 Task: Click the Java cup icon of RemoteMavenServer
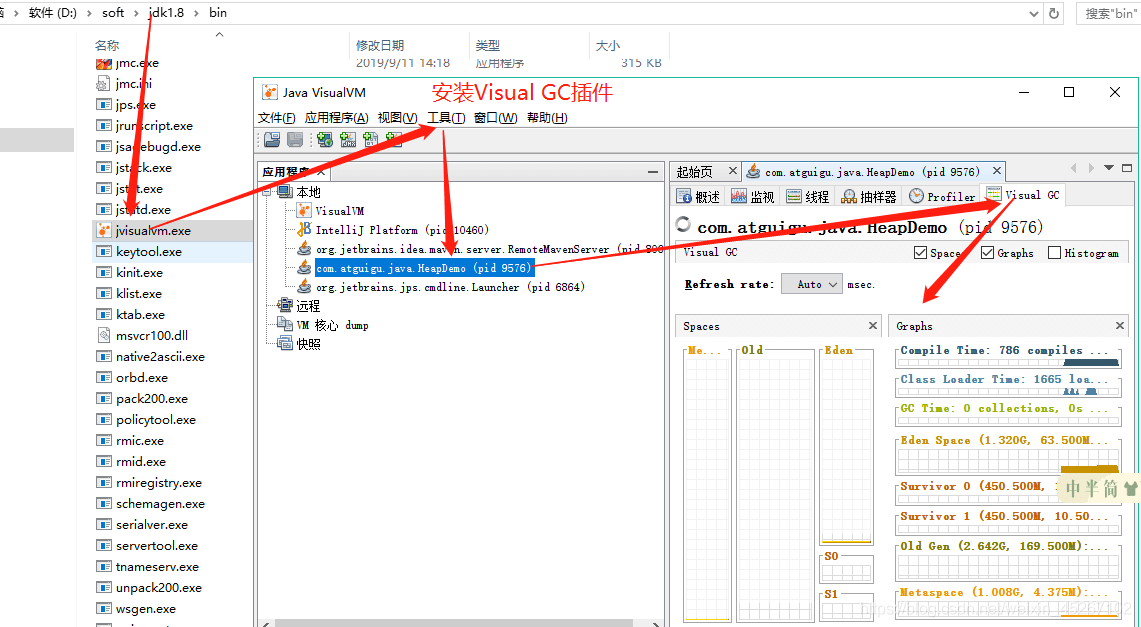[304, 249]
